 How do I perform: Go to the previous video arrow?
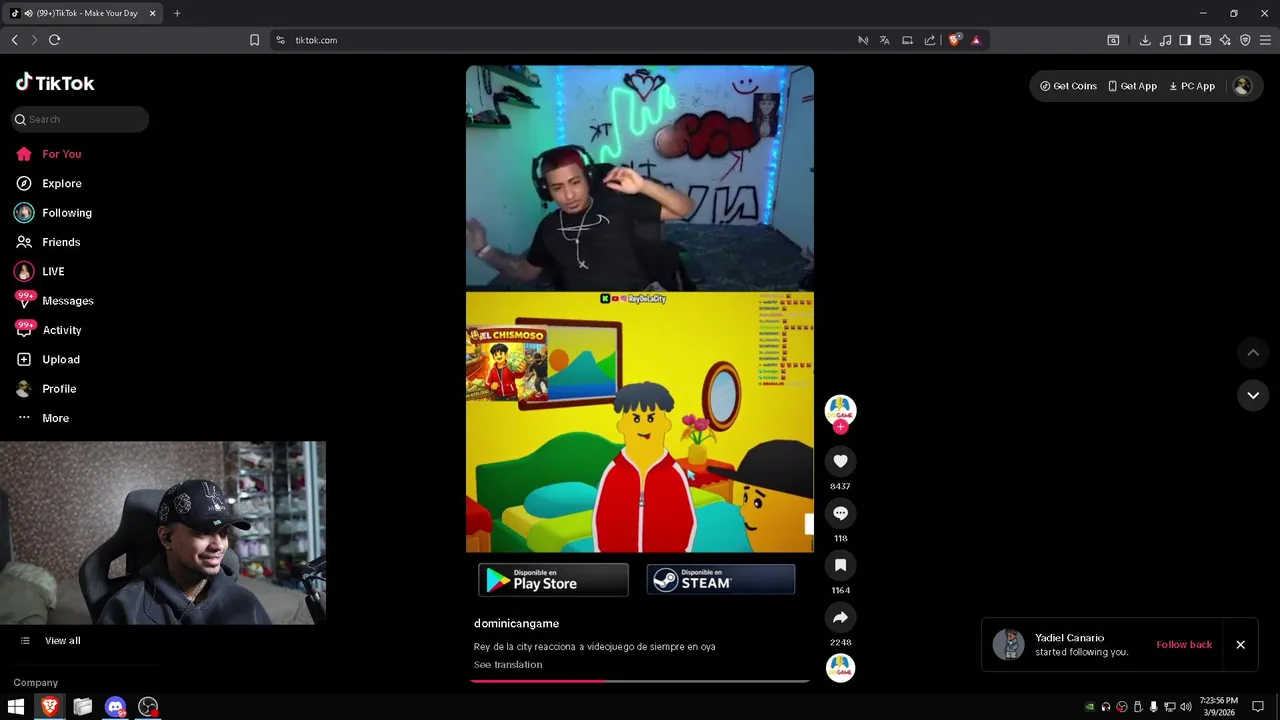point(1253,352)
